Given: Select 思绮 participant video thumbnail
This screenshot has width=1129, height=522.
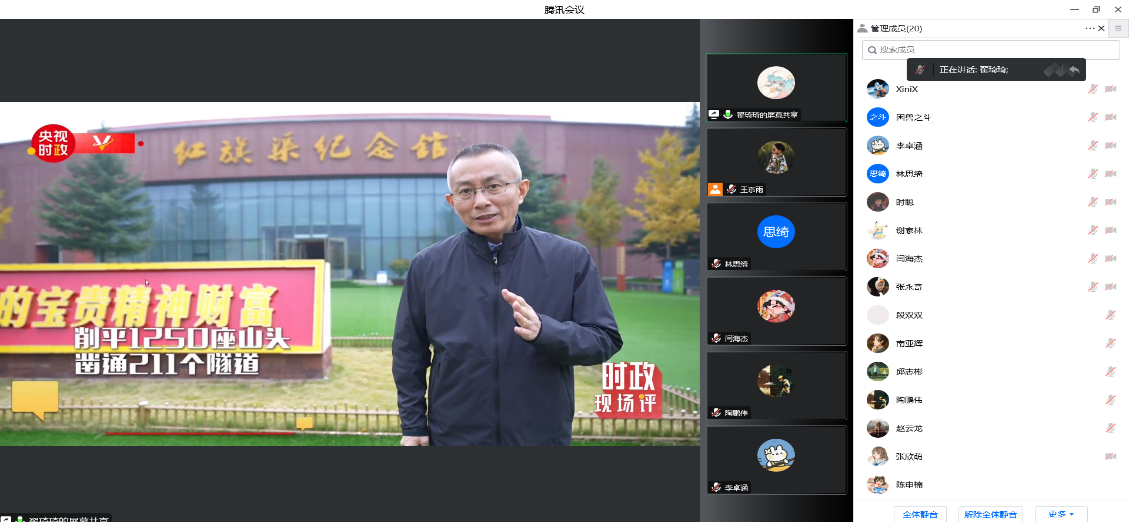Looking at the screenshot, I should 776,236.
